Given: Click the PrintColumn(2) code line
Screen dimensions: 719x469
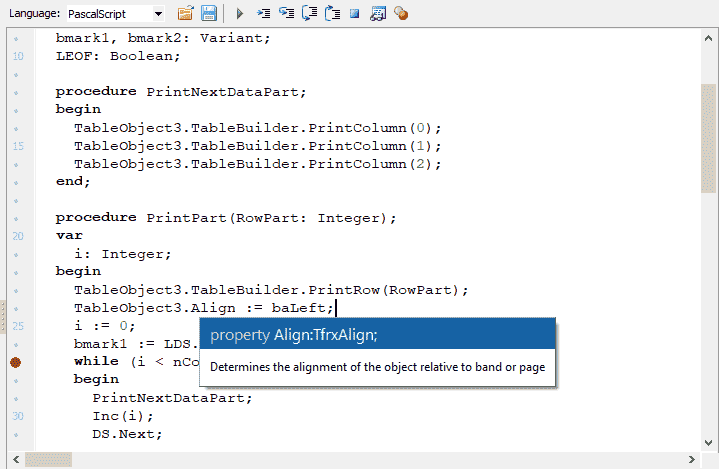Looking at the screenshot, I should pos(258,164).
